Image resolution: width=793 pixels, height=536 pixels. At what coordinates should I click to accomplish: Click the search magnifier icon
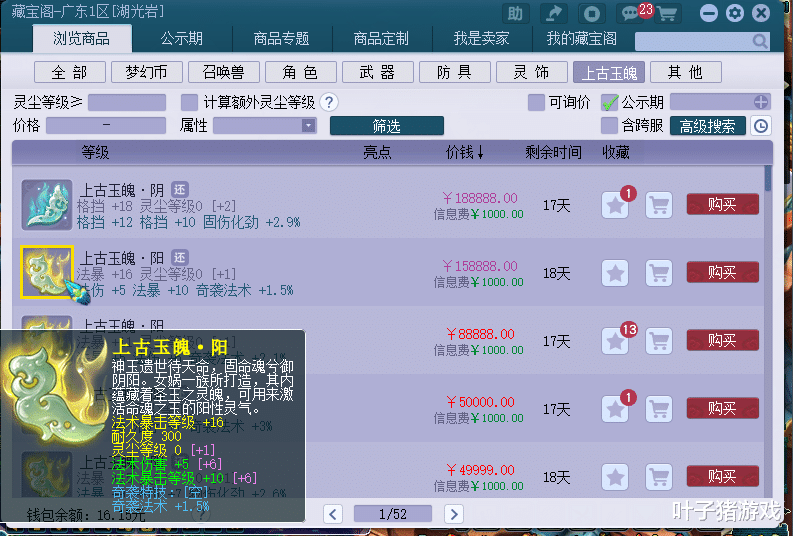(x=760, y=41)
